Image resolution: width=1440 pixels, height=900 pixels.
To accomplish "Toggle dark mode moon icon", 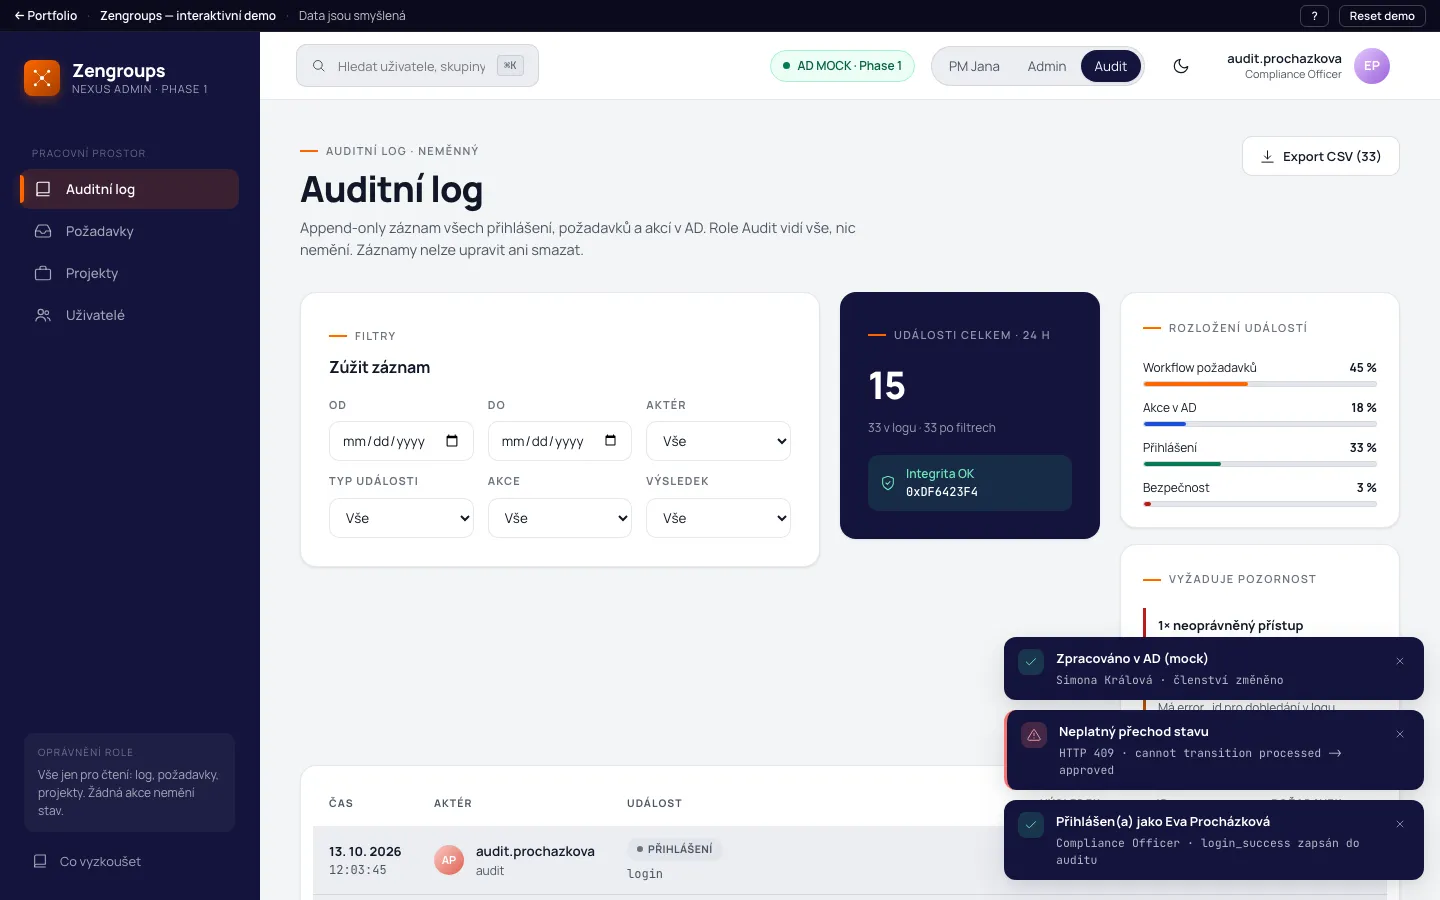I will [x=1181, y=66].
